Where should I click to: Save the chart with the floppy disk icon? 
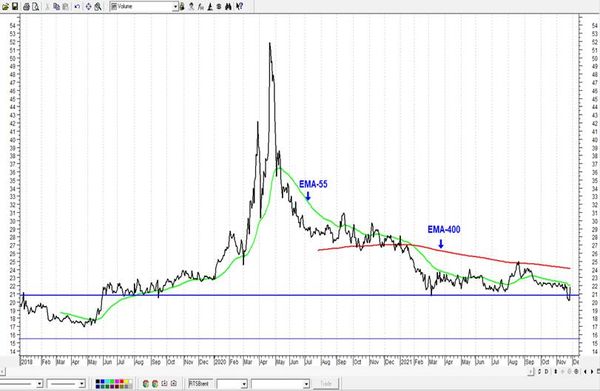(x=15, y=6)
